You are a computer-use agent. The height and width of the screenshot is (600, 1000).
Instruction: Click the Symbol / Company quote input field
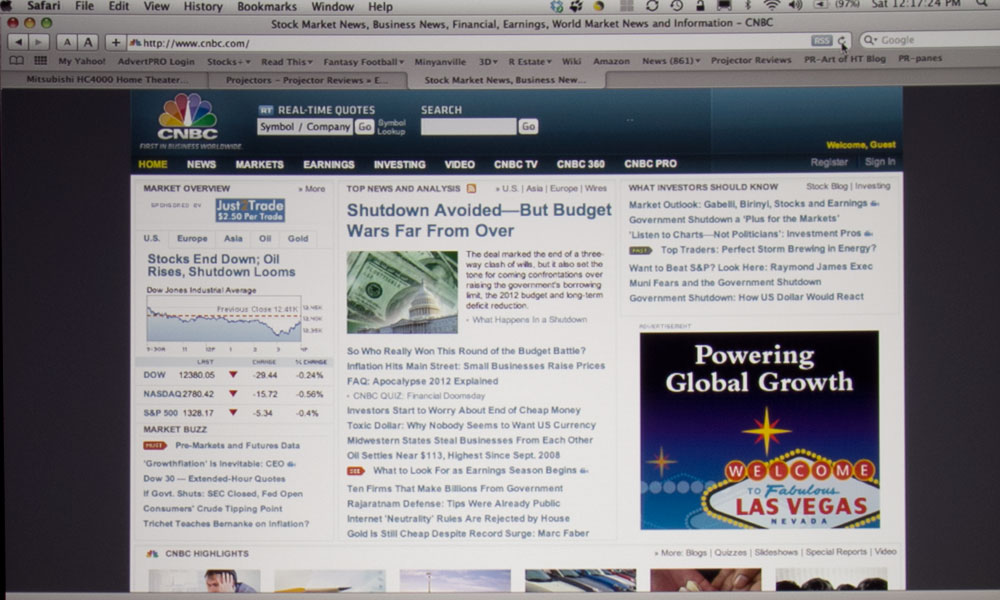pos(305,127)
